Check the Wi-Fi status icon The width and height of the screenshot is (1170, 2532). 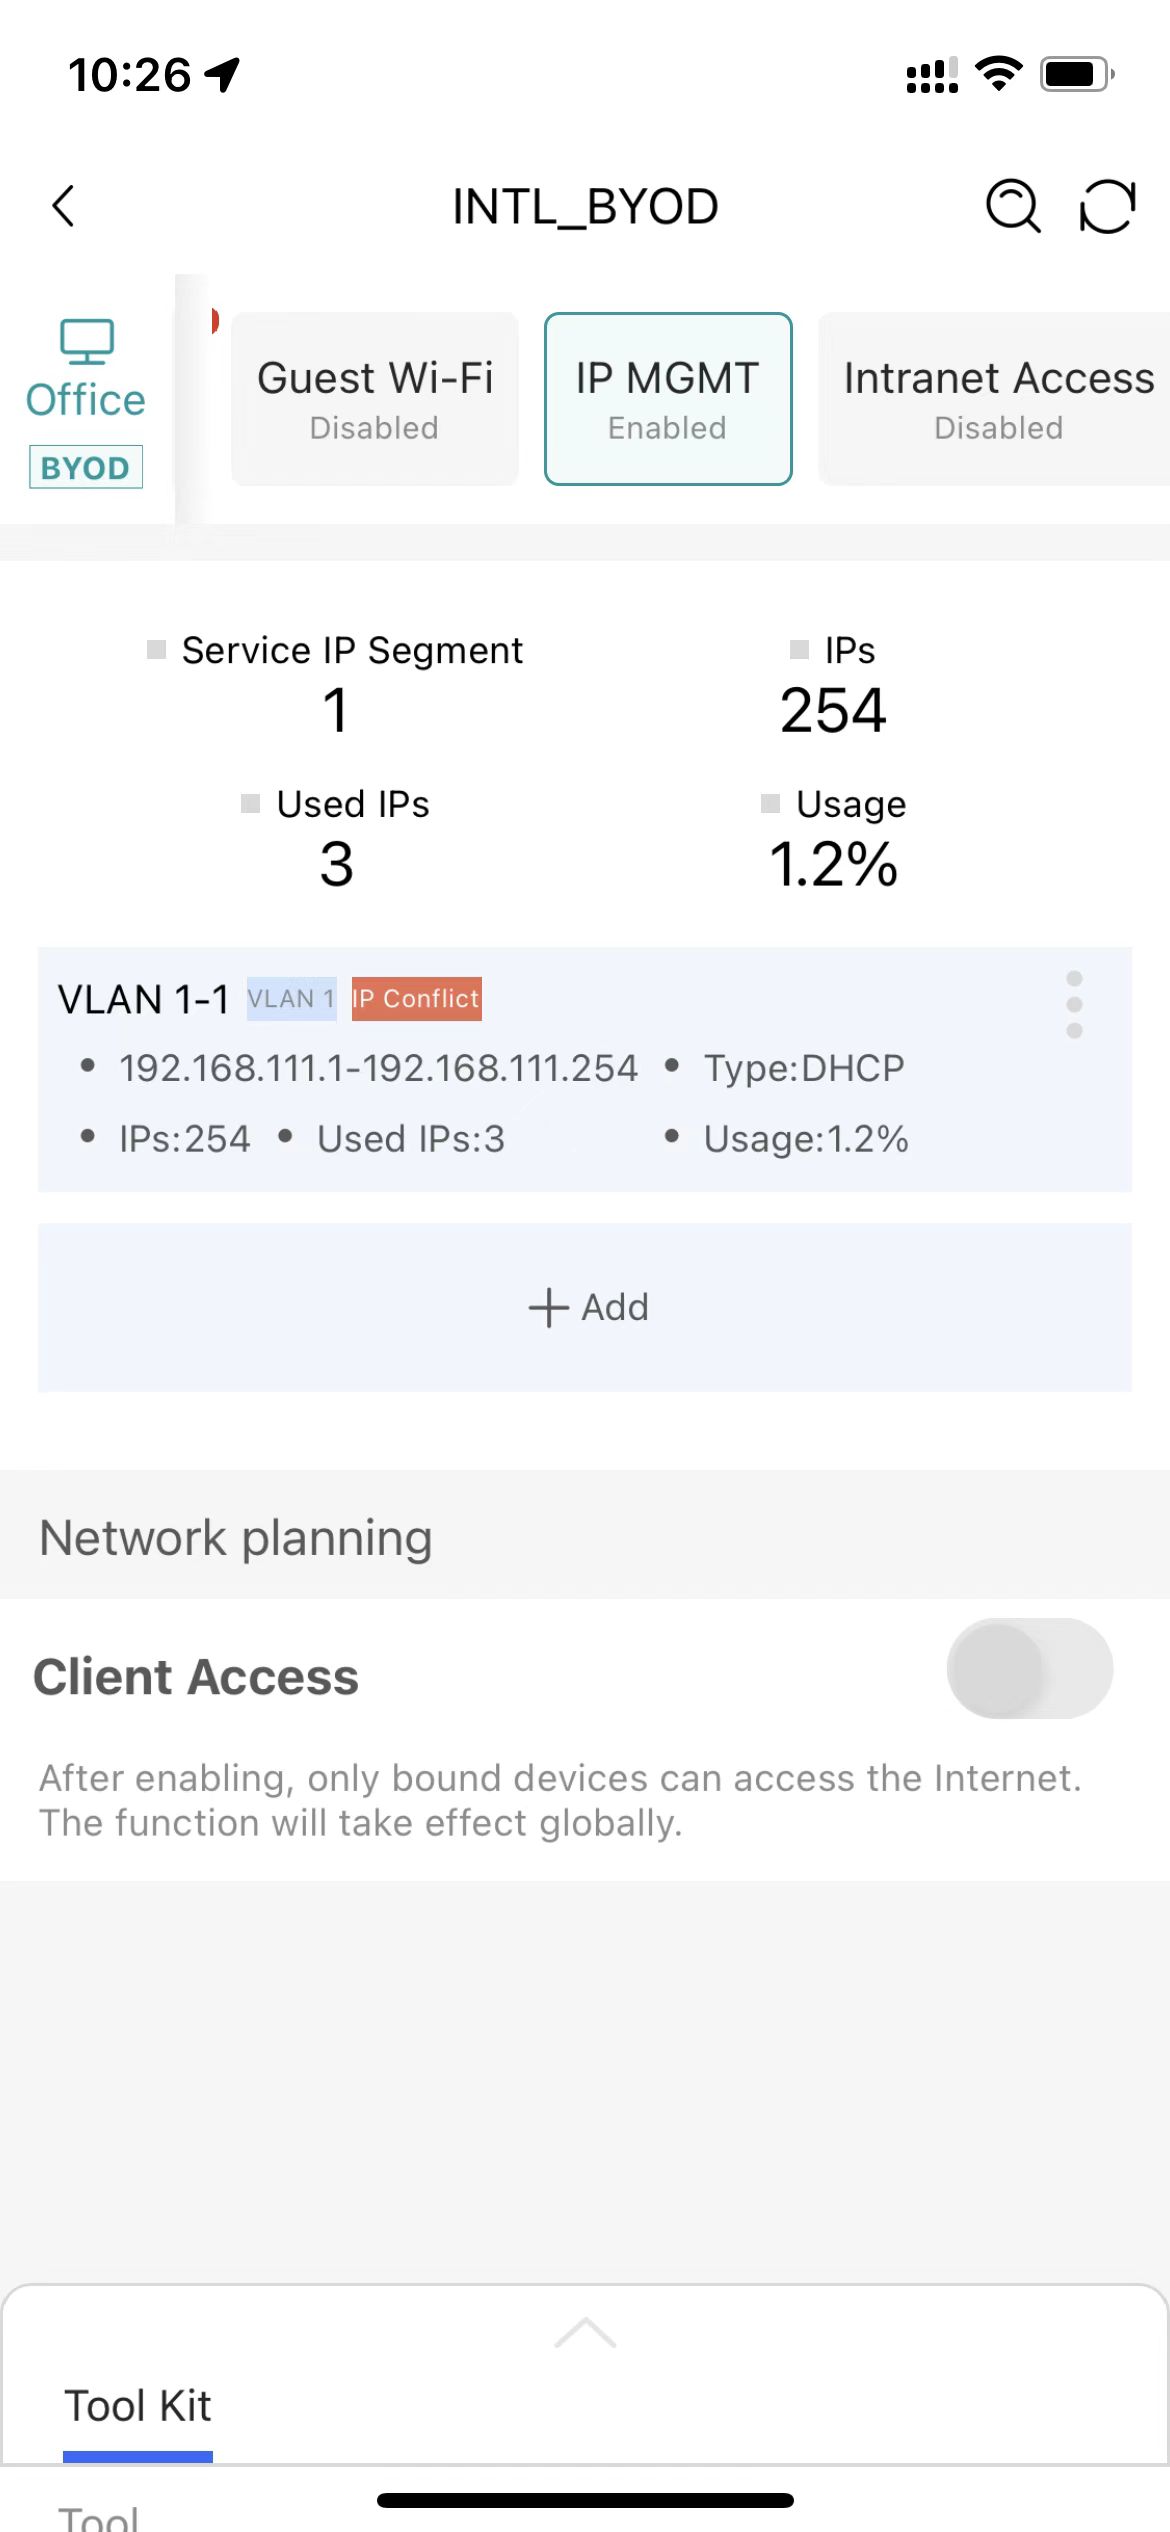998,74
